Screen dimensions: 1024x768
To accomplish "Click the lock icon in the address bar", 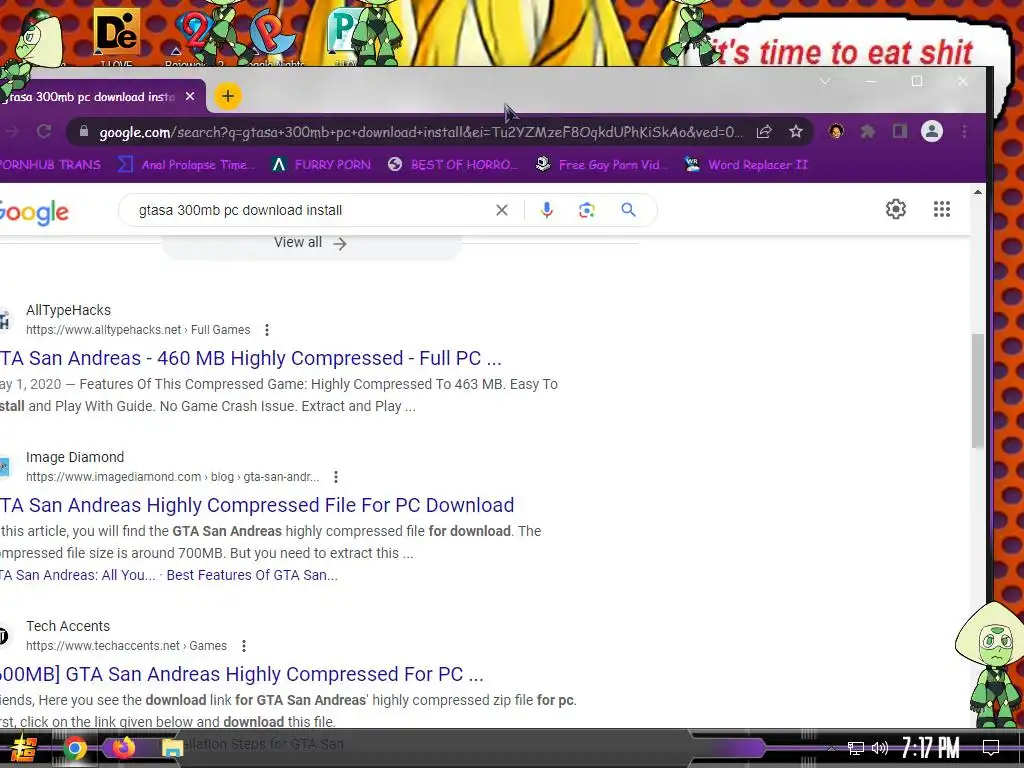I will (x=84, y=131).
